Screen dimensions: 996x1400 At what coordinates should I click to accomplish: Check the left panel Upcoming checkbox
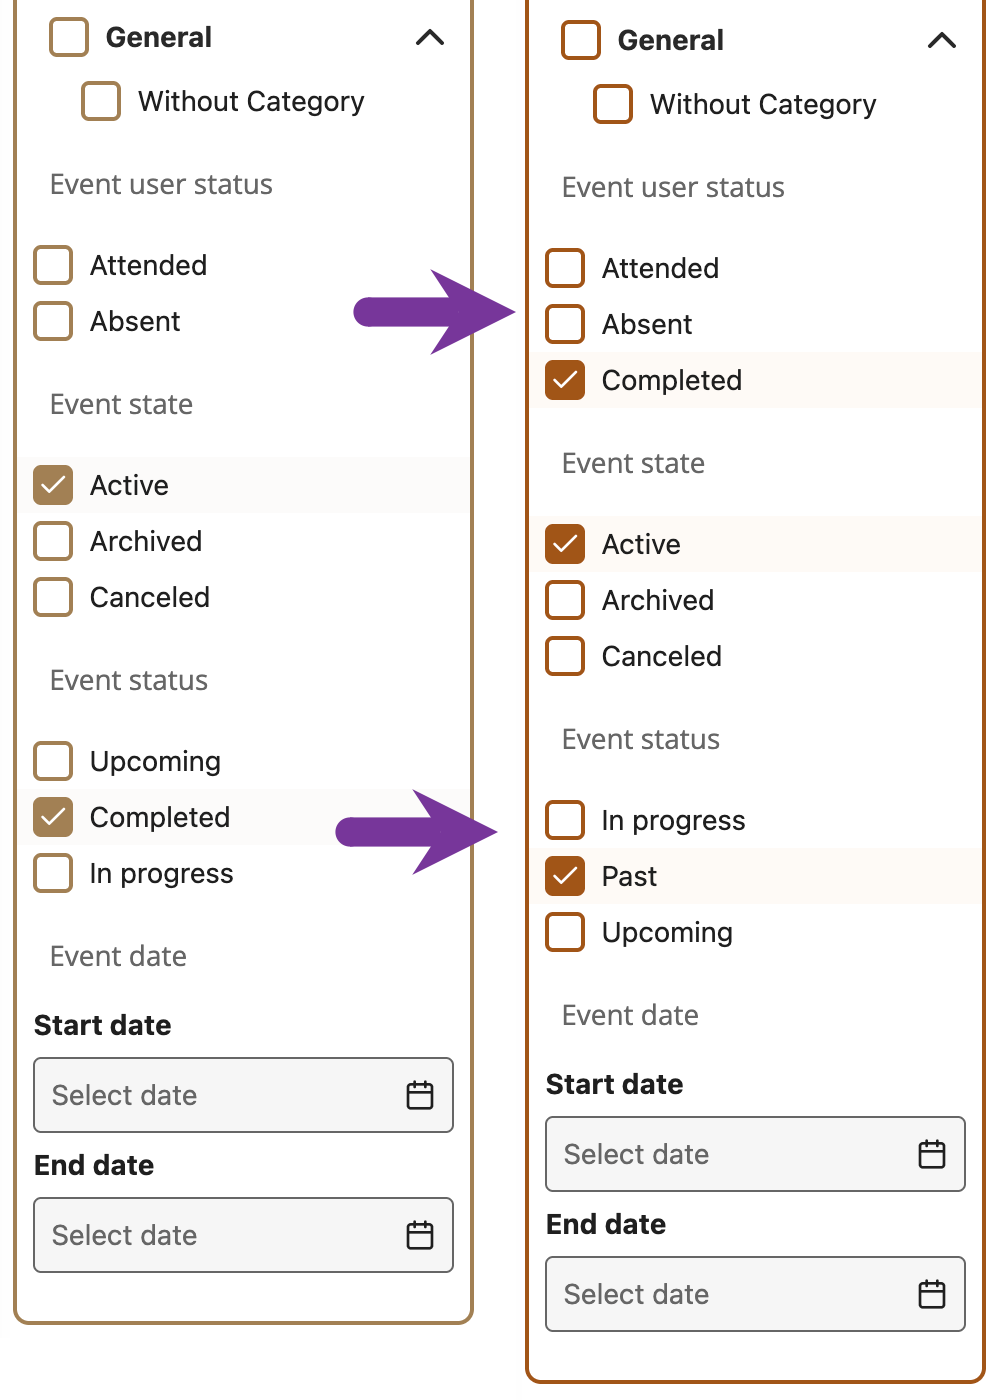(53, 761)
